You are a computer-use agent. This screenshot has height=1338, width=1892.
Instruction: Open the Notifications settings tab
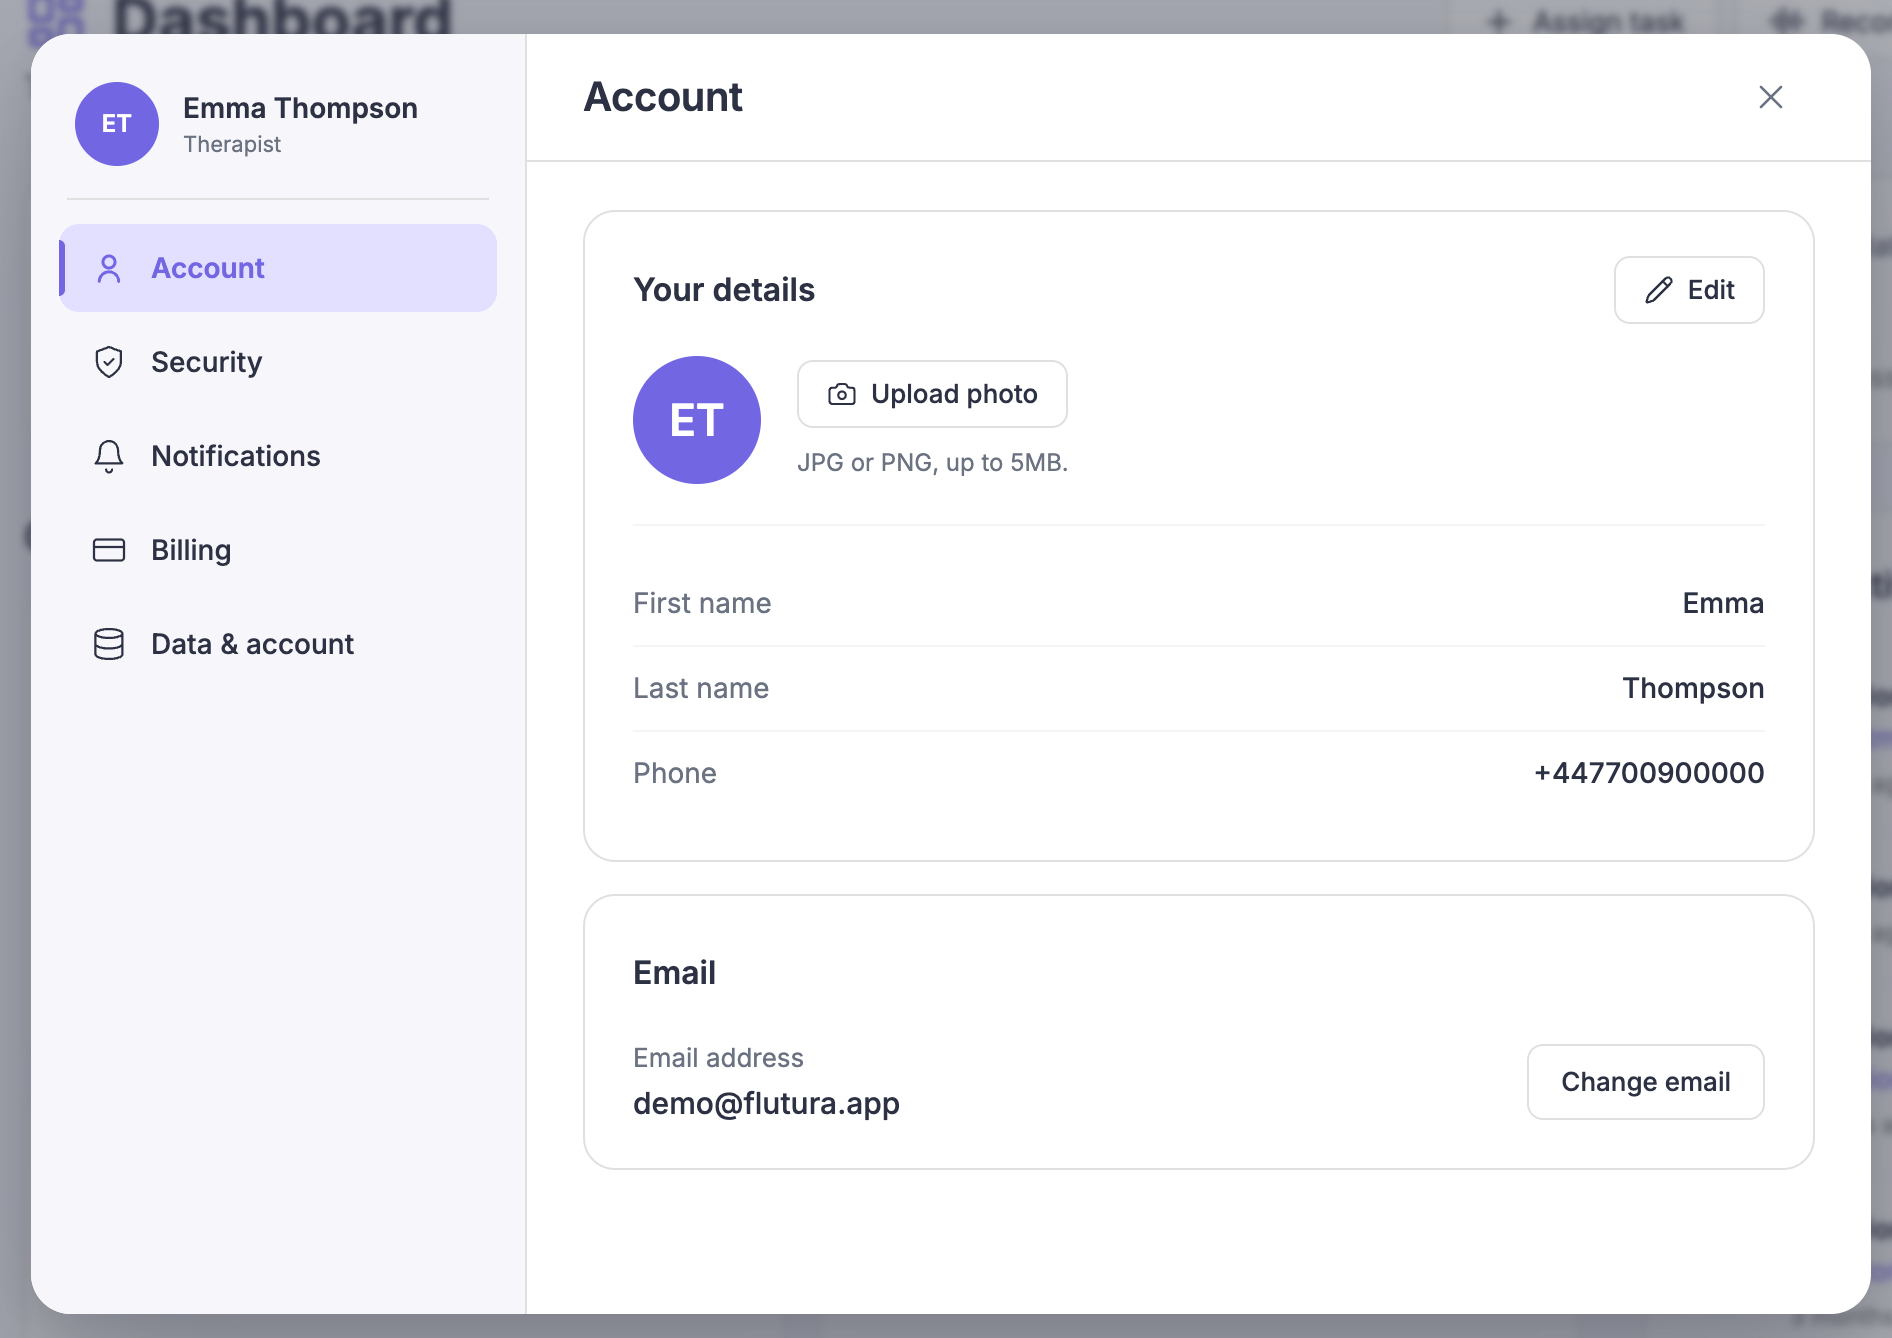point(278,456)
